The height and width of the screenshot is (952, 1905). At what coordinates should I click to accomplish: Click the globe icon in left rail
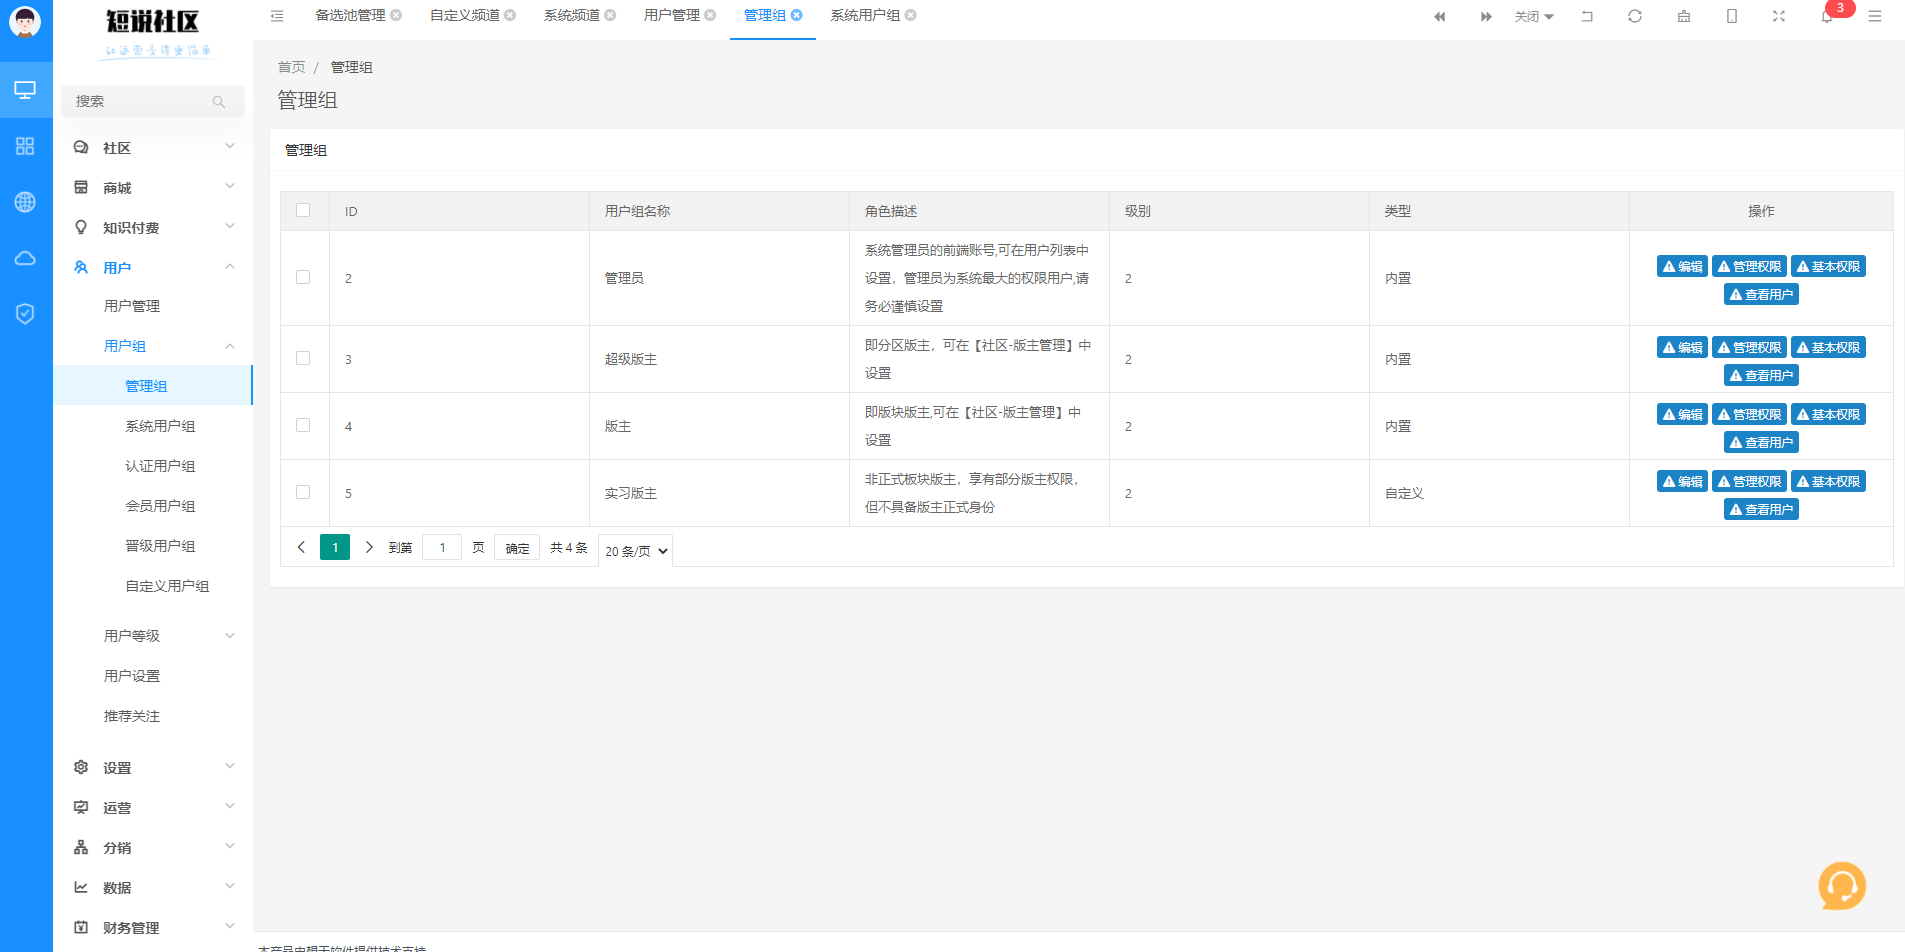pos(25,202)
